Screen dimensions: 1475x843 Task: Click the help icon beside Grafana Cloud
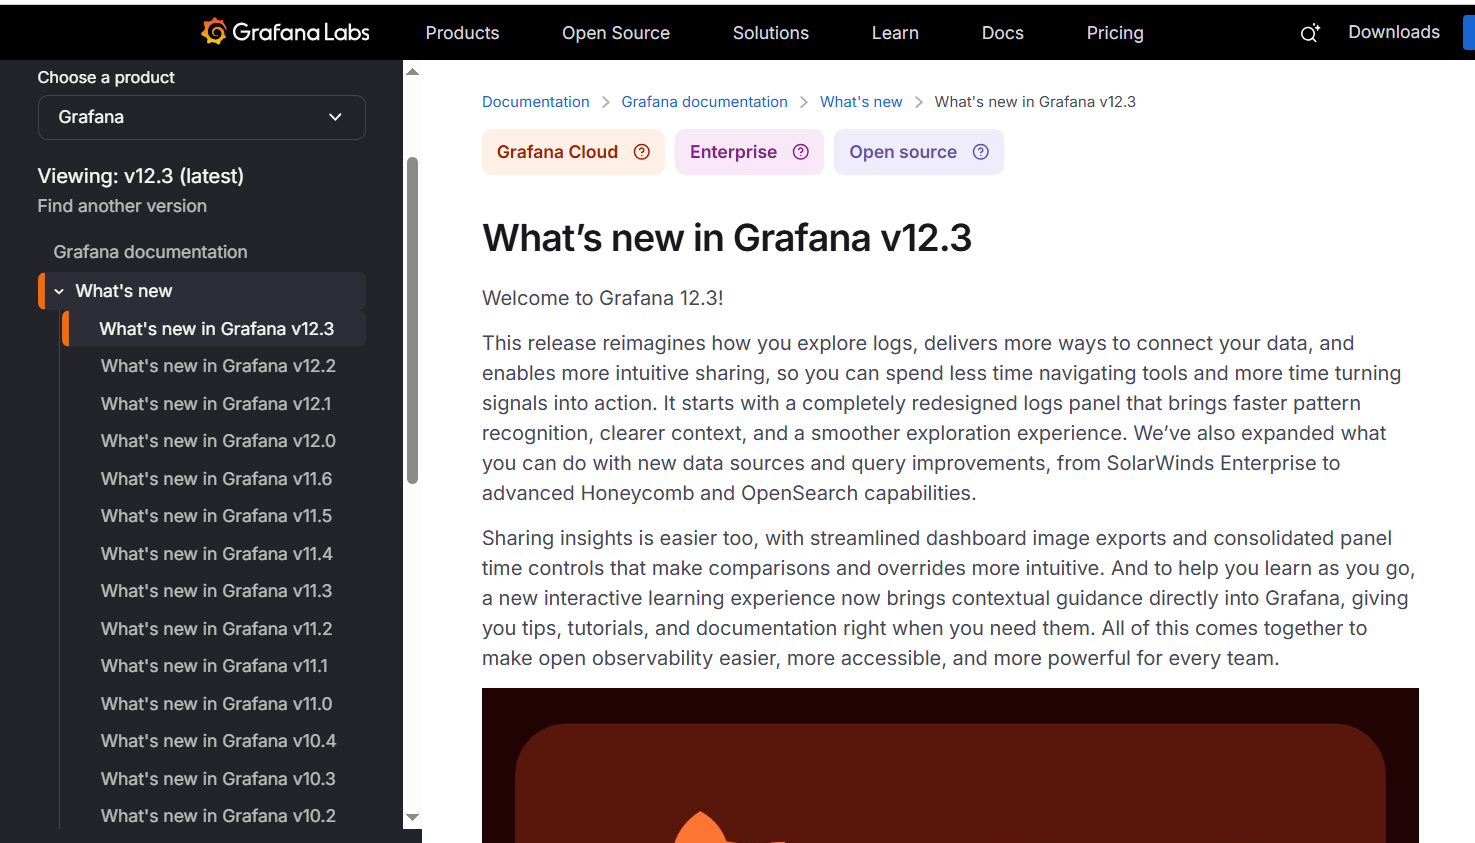pos(642,152)
